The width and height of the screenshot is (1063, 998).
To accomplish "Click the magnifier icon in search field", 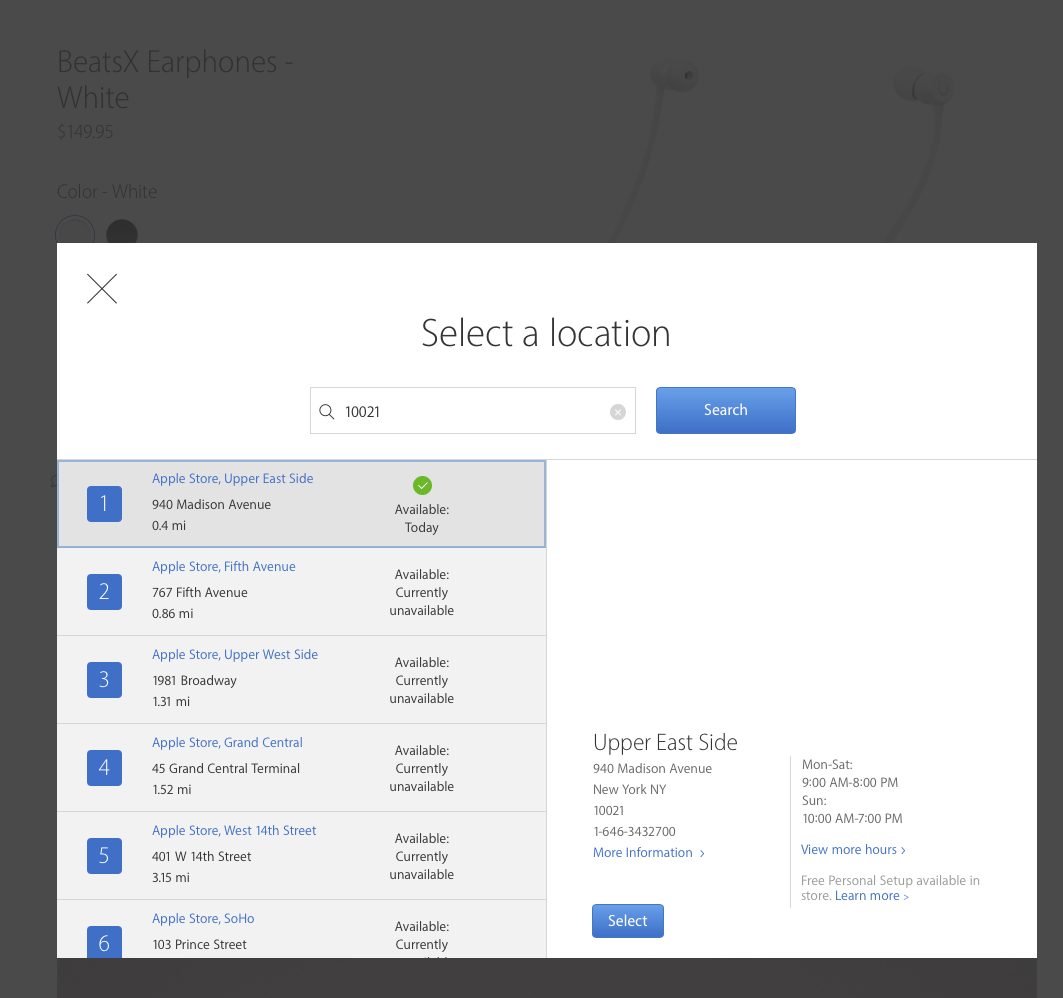I will click(x=327, y=412).
